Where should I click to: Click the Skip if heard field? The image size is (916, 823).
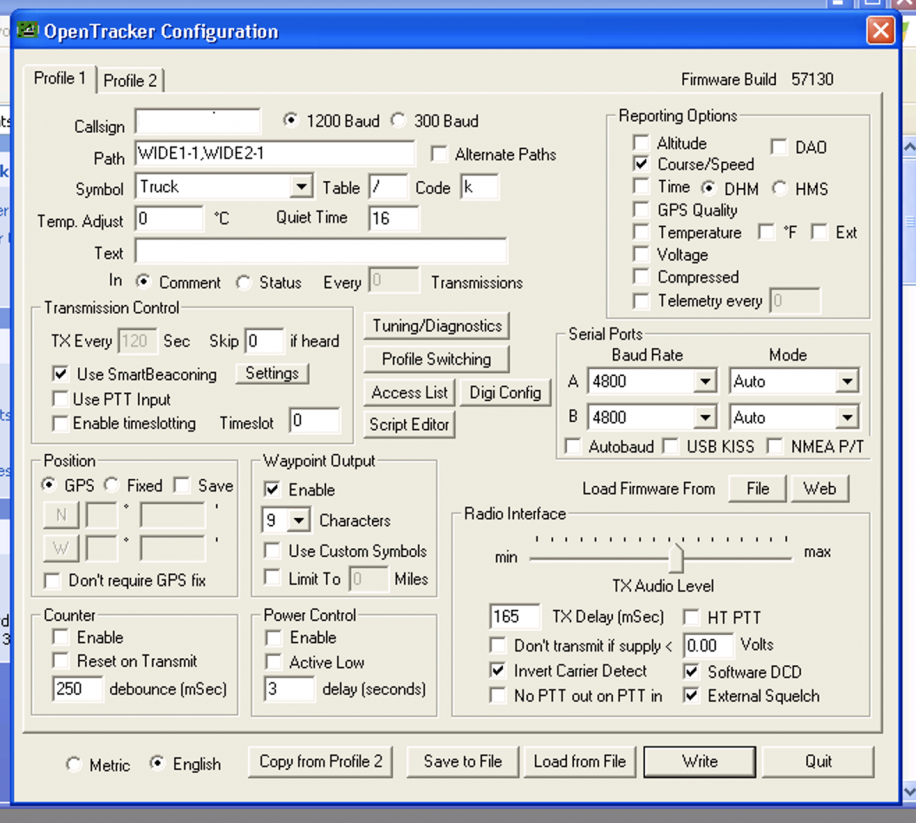tap(264, 341)
